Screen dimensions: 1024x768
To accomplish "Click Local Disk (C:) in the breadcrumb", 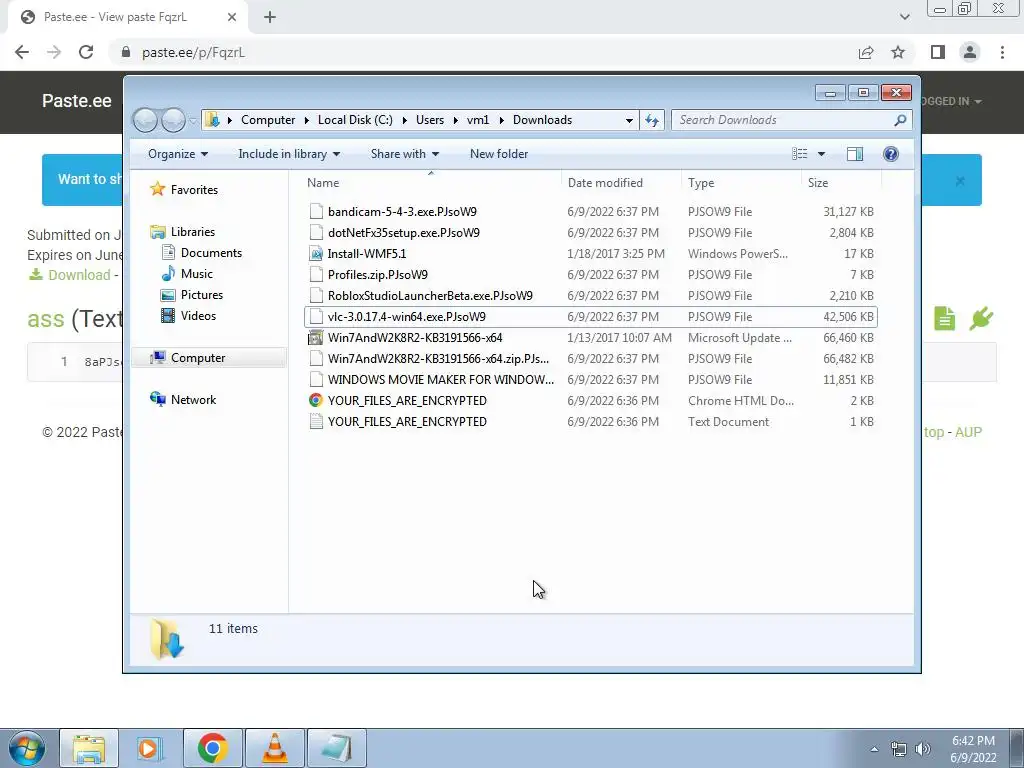I will (x=355, y=120).
